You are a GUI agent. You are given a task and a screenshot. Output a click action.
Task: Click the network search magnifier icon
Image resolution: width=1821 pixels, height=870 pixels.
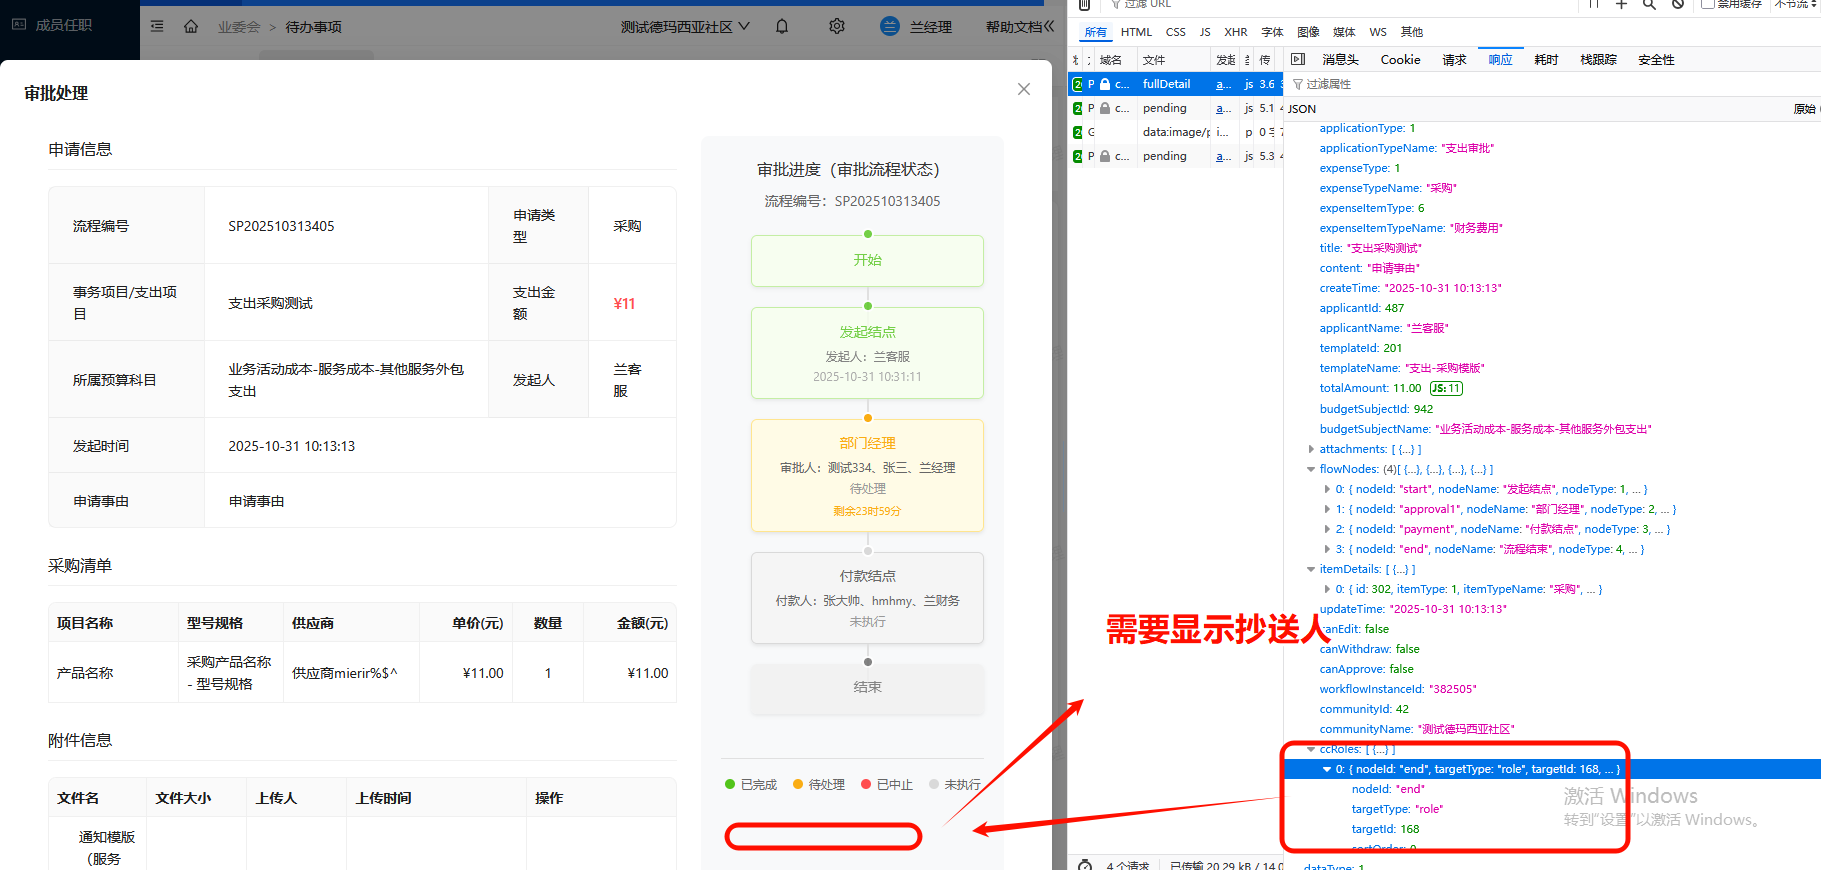tap(1649, 4)
